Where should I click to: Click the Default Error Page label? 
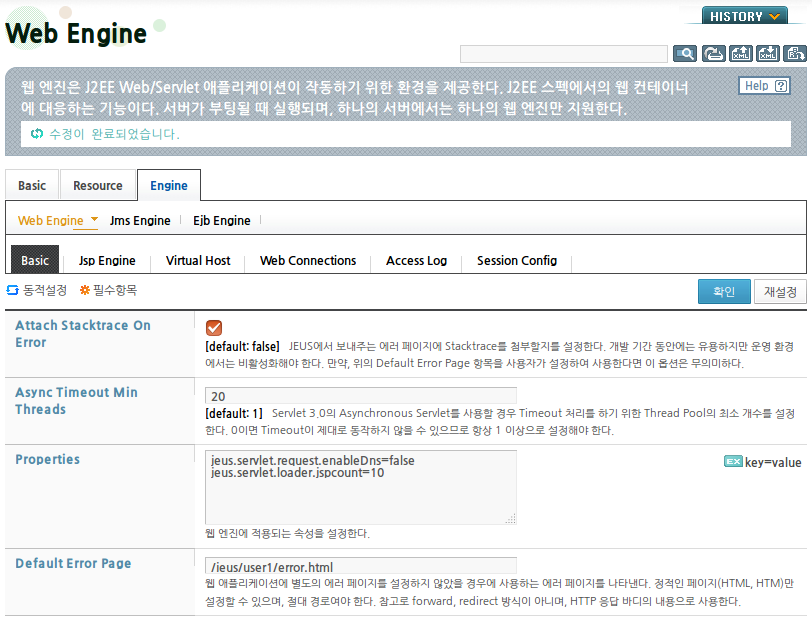point(73,563)
